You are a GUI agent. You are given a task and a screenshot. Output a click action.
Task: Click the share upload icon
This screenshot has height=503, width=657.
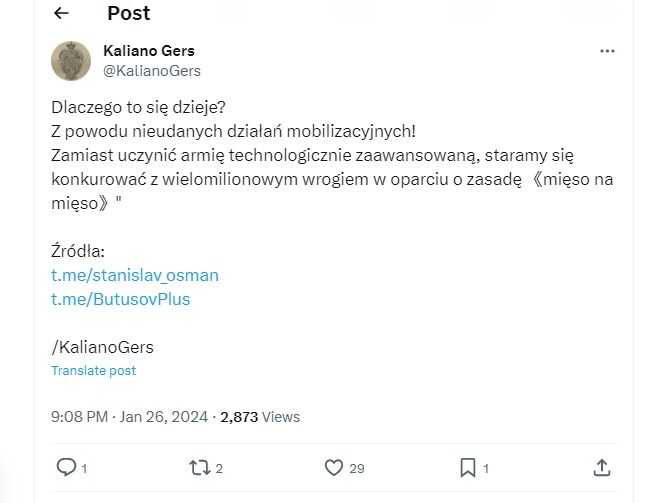(601, 467)
